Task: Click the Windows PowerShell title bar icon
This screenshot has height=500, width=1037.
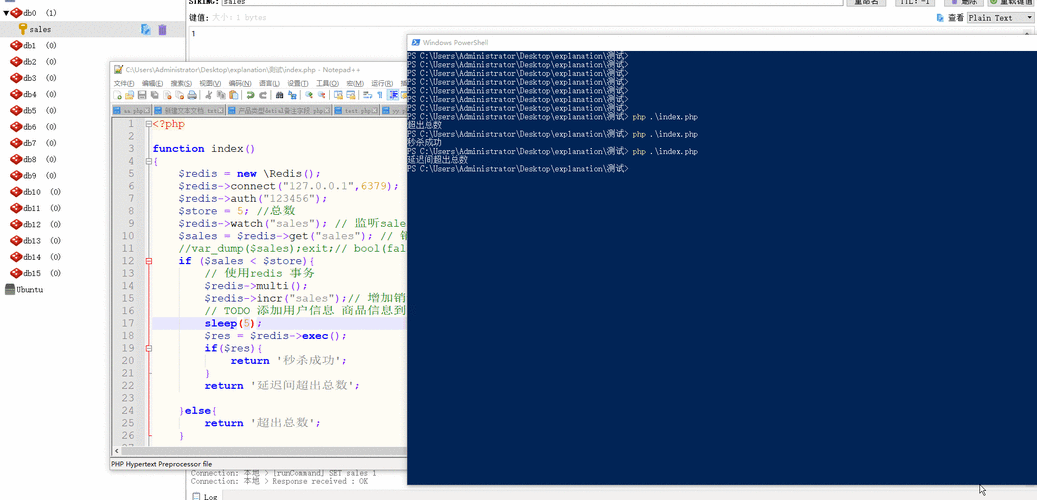Action: coord(416,42)
